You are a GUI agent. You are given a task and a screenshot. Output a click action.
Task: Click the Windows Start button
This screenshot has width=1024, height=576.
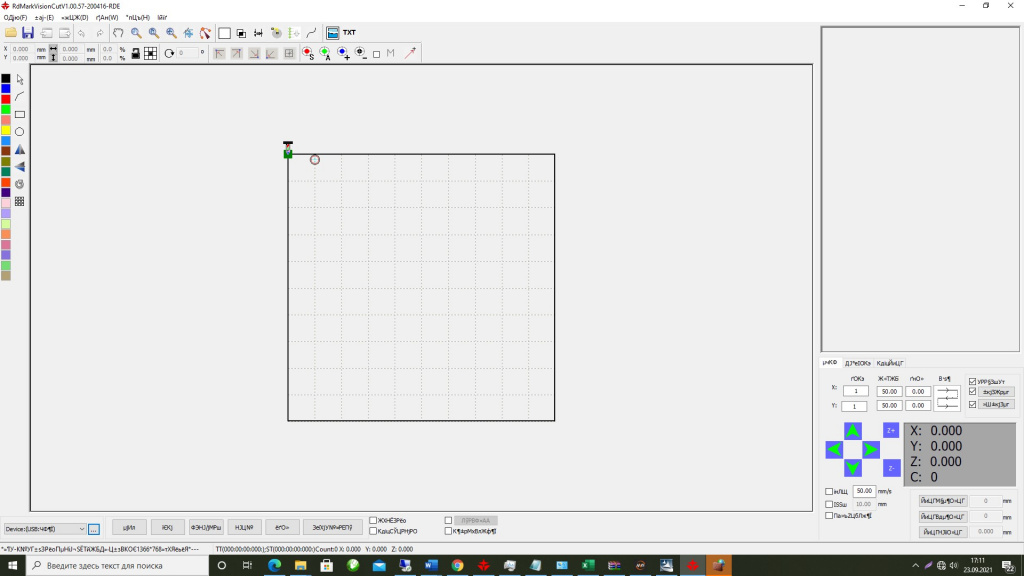pos(12,566)
